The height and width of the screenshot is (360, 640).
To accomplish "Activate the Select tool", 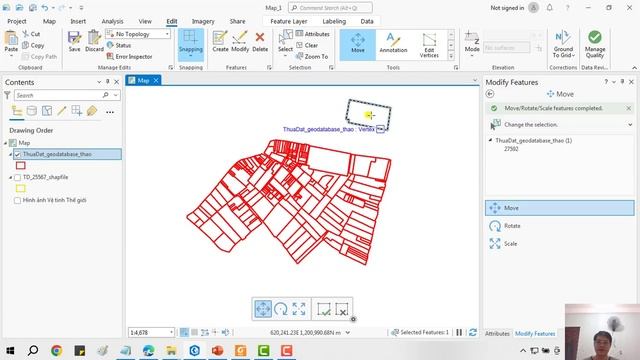I will tap(285, 42).
